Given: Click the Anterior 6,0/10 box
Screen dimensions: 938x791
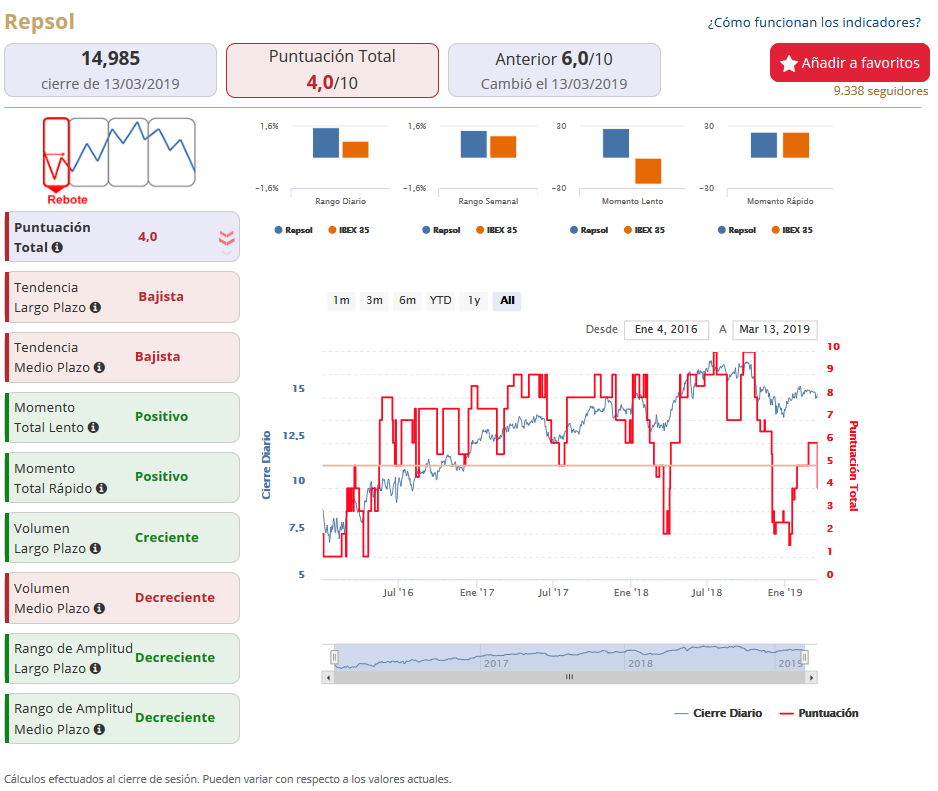Looking at the screenshot, I should coord(554,70).
